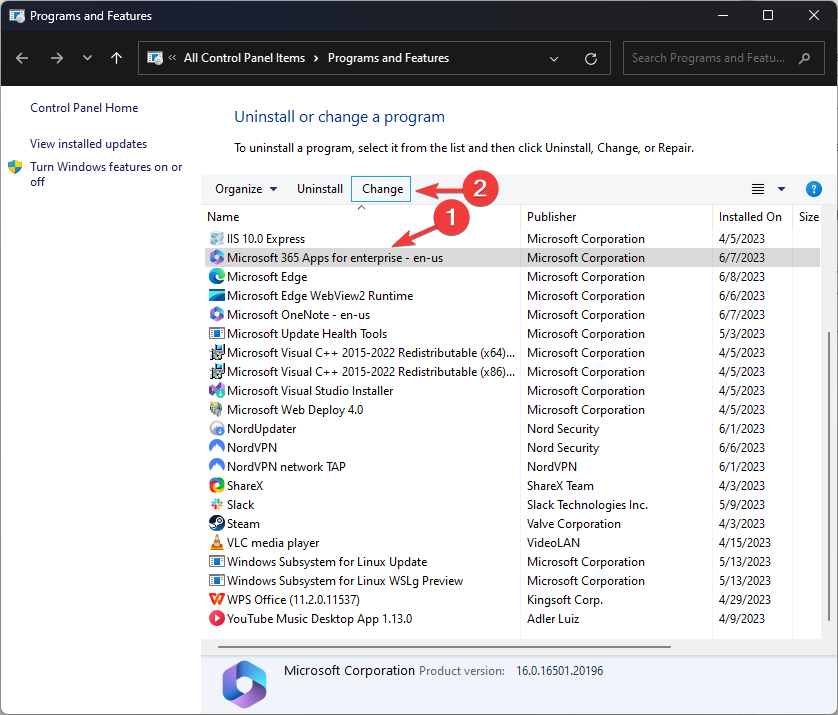The height and width of the screenshot is (715, 838).
Task: Click the Forward navigation arrow
Action: (x=57, y=58)
